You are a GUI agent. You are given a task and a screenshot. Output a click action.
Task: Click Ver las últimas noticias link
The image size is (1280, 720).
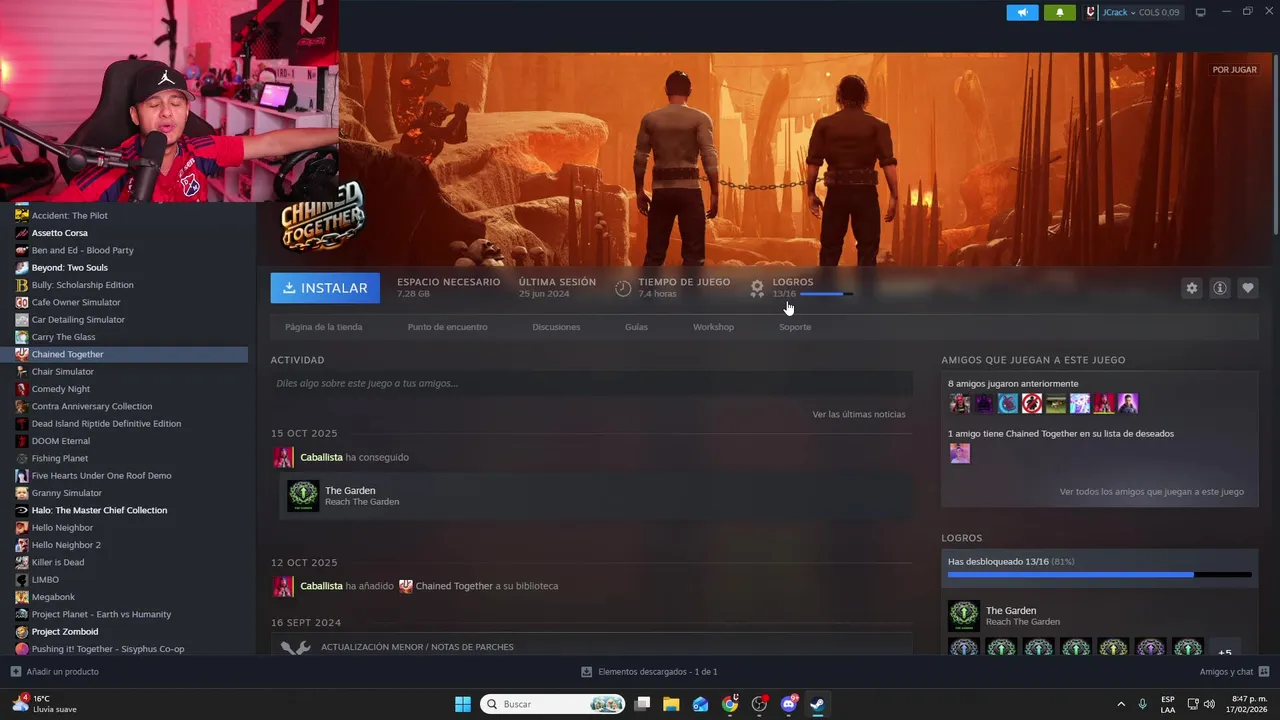pyautogui.click(x=859, y=414)
